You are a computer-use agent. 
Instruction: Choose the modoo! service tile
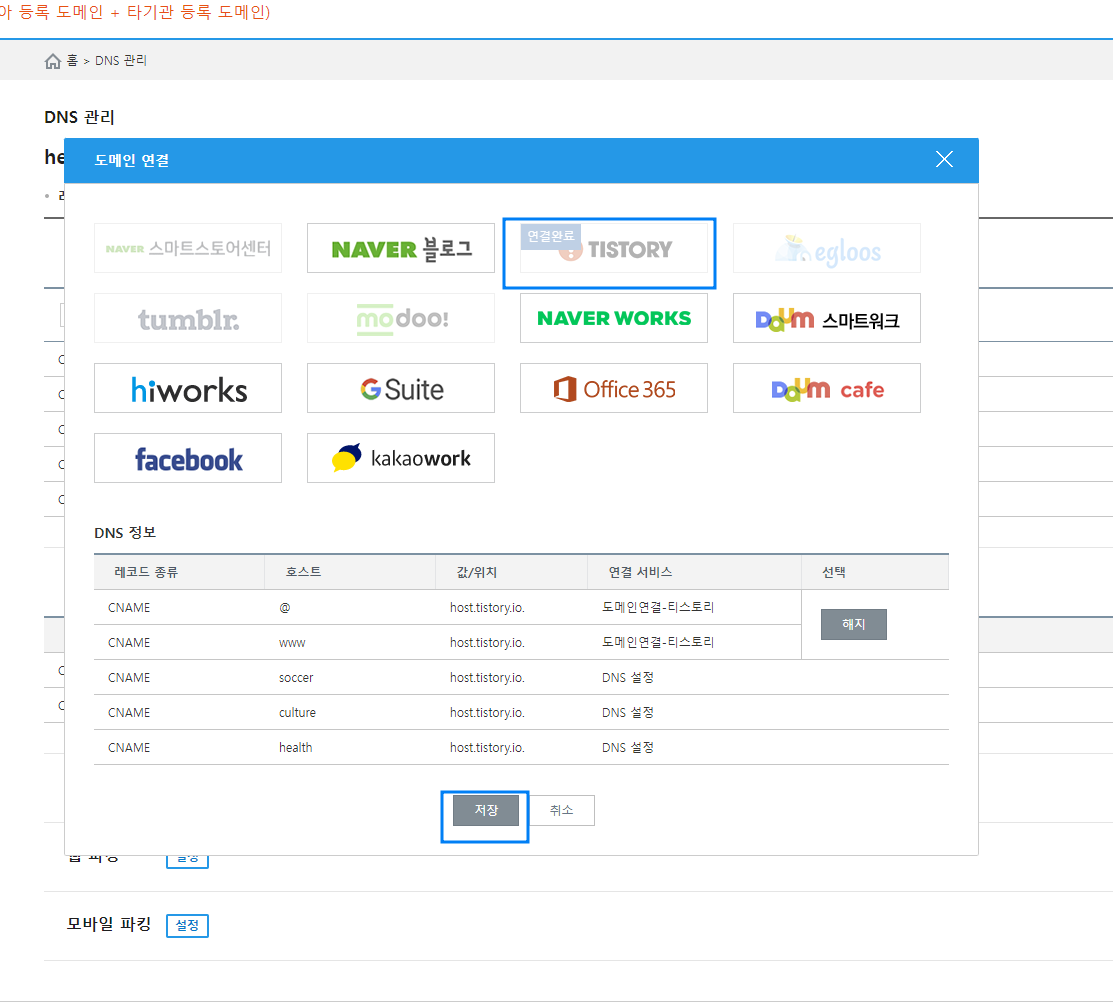[x=400, y=319]
